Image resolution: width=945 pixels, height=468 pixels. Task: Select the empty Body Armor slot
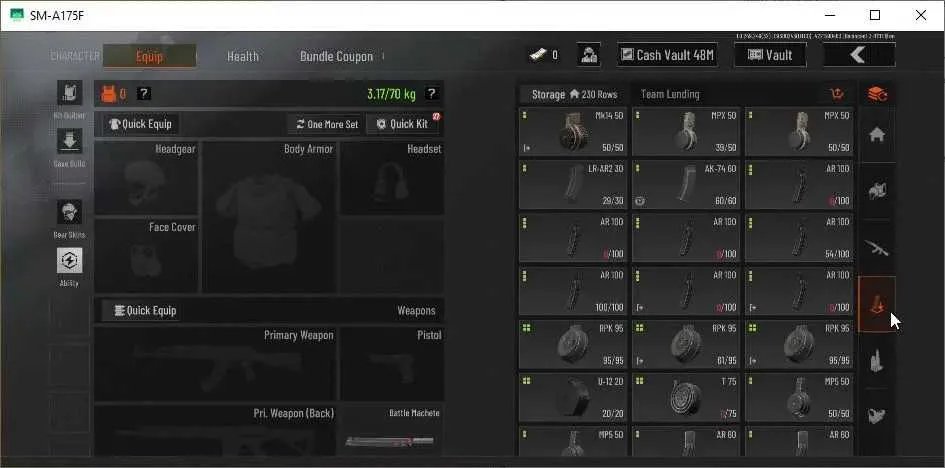[269, 217]
